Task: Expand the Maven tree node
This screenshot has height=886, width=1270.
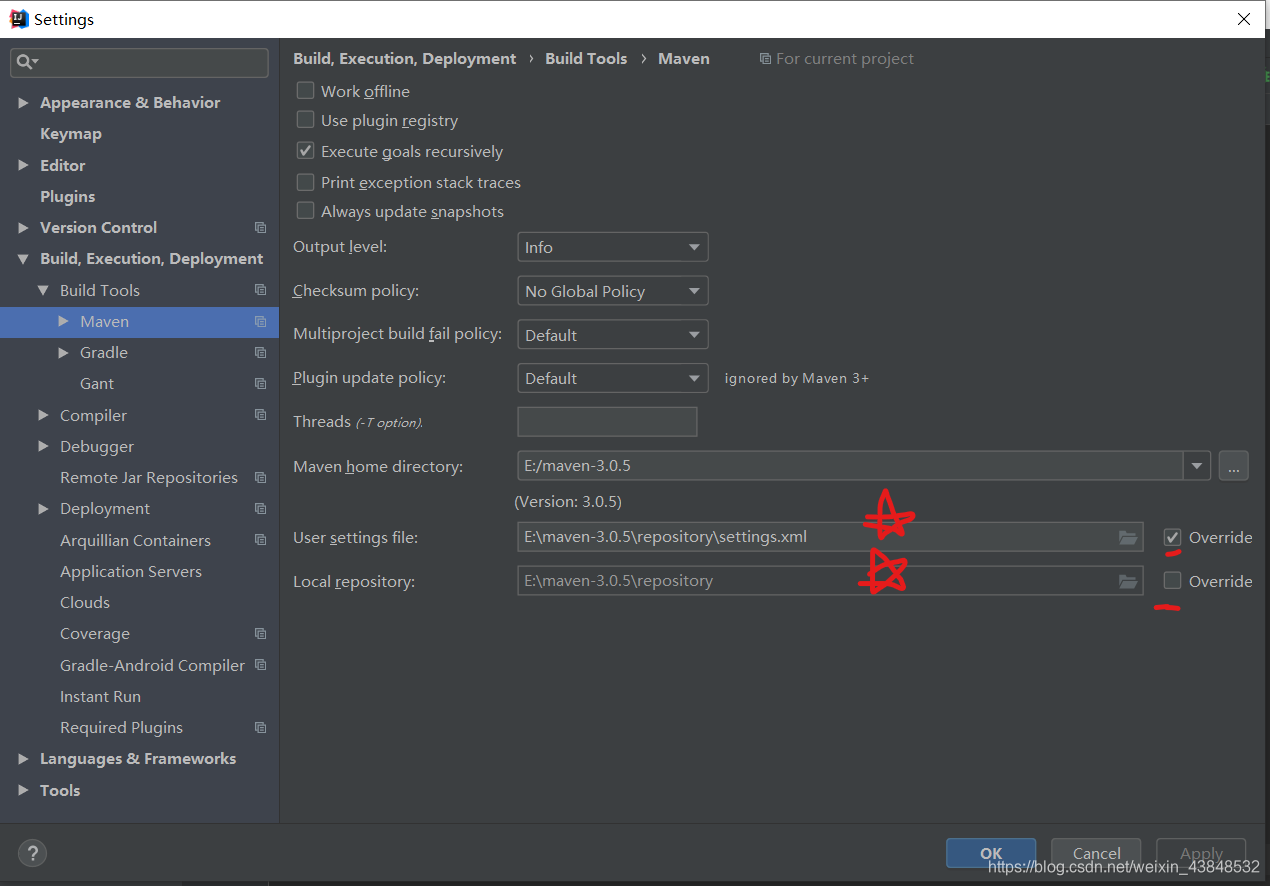Action: point(63,321)
